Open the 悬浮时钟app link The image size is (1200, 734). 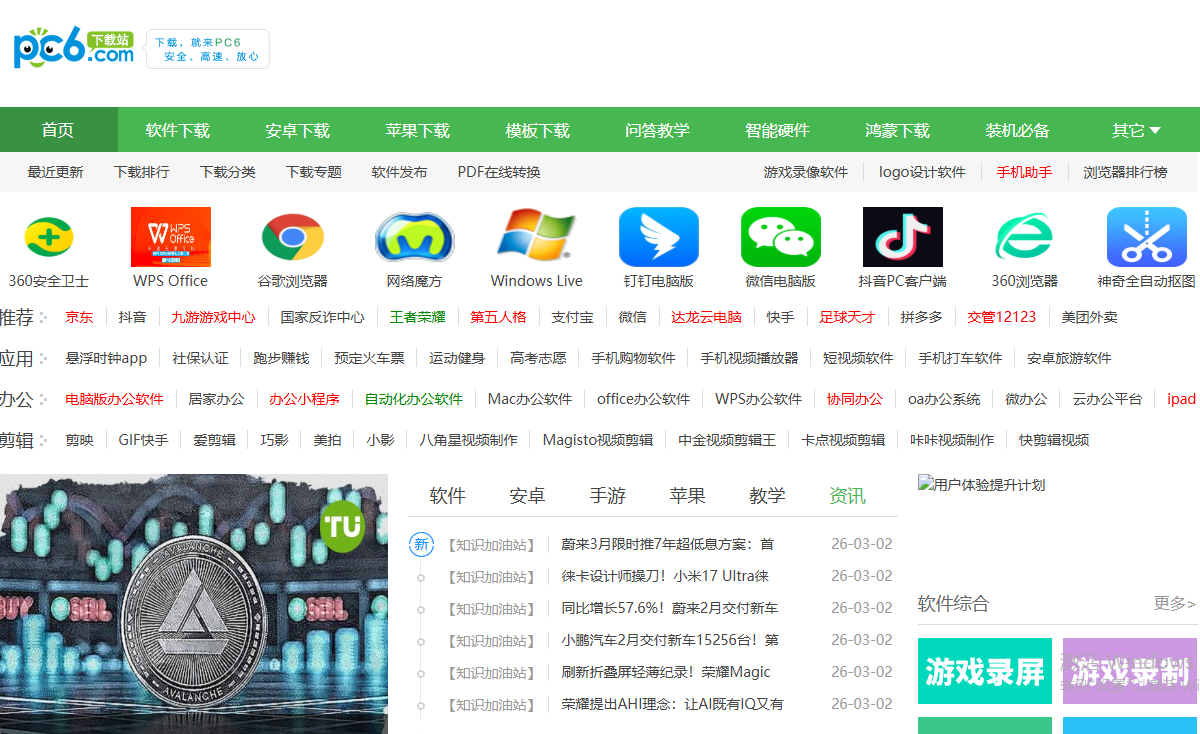point(106,358)
